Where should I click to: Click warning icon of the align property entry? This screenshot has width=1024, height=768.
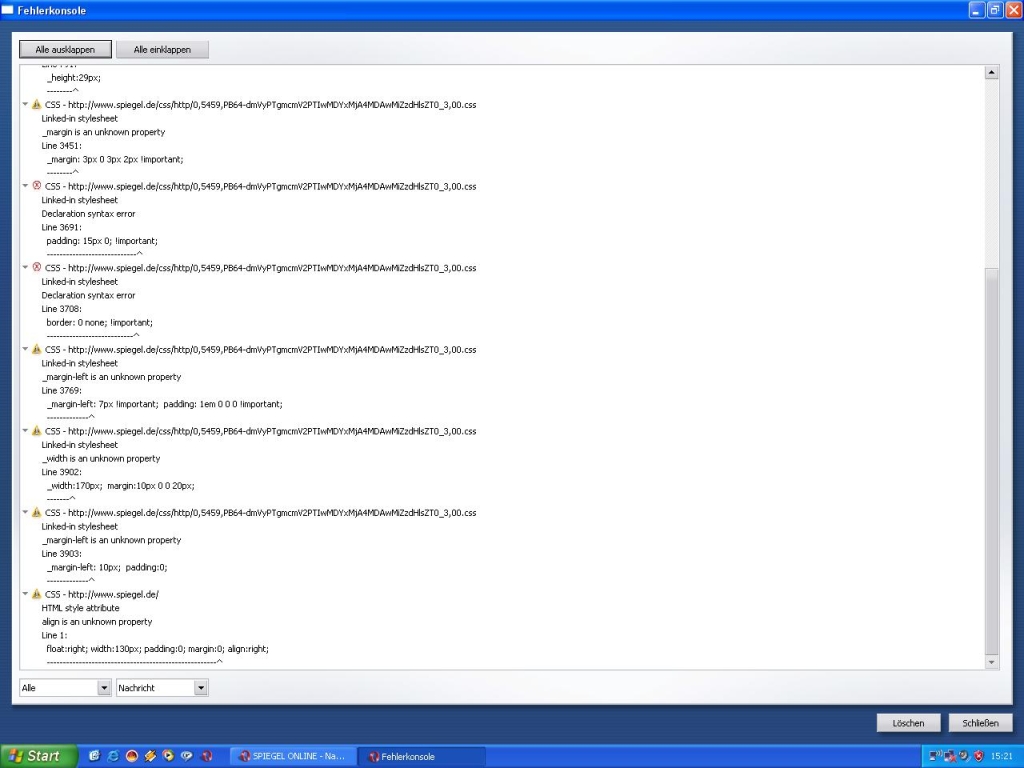(37, 594)
